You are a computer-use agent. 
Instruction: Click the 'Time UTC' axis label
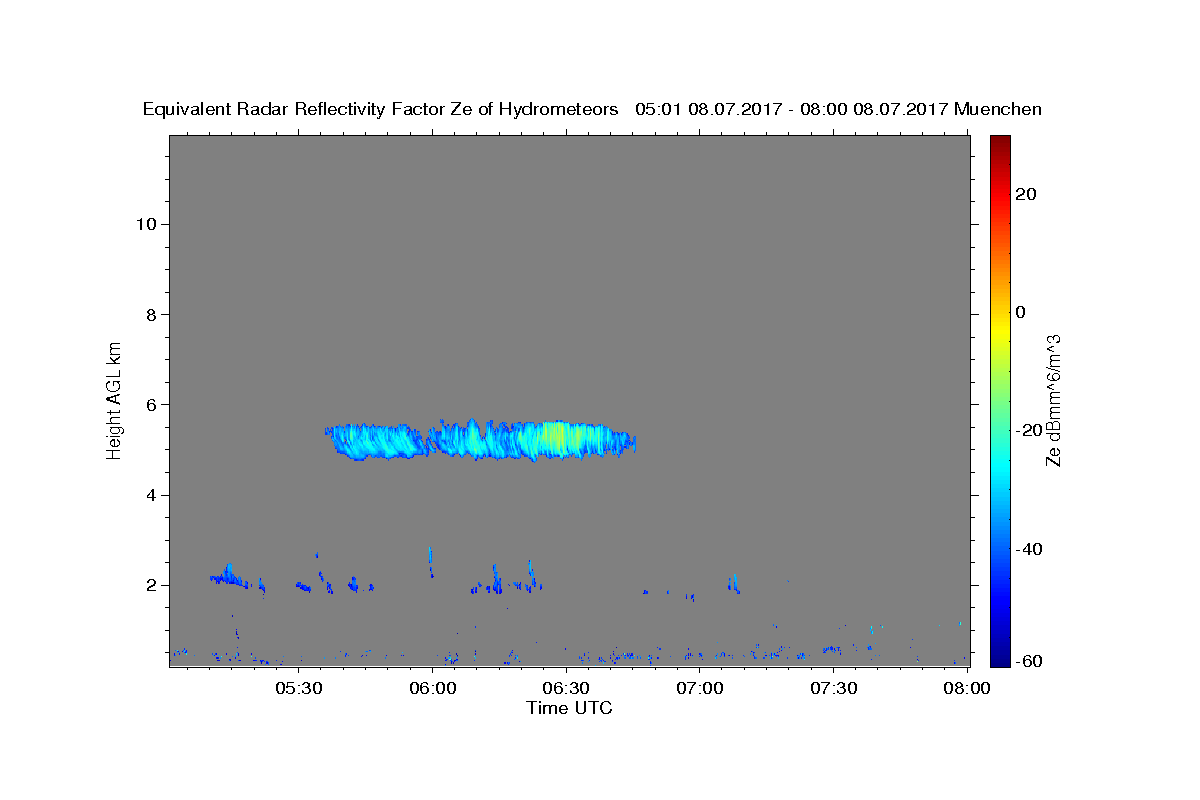click(x=569, y=708)
